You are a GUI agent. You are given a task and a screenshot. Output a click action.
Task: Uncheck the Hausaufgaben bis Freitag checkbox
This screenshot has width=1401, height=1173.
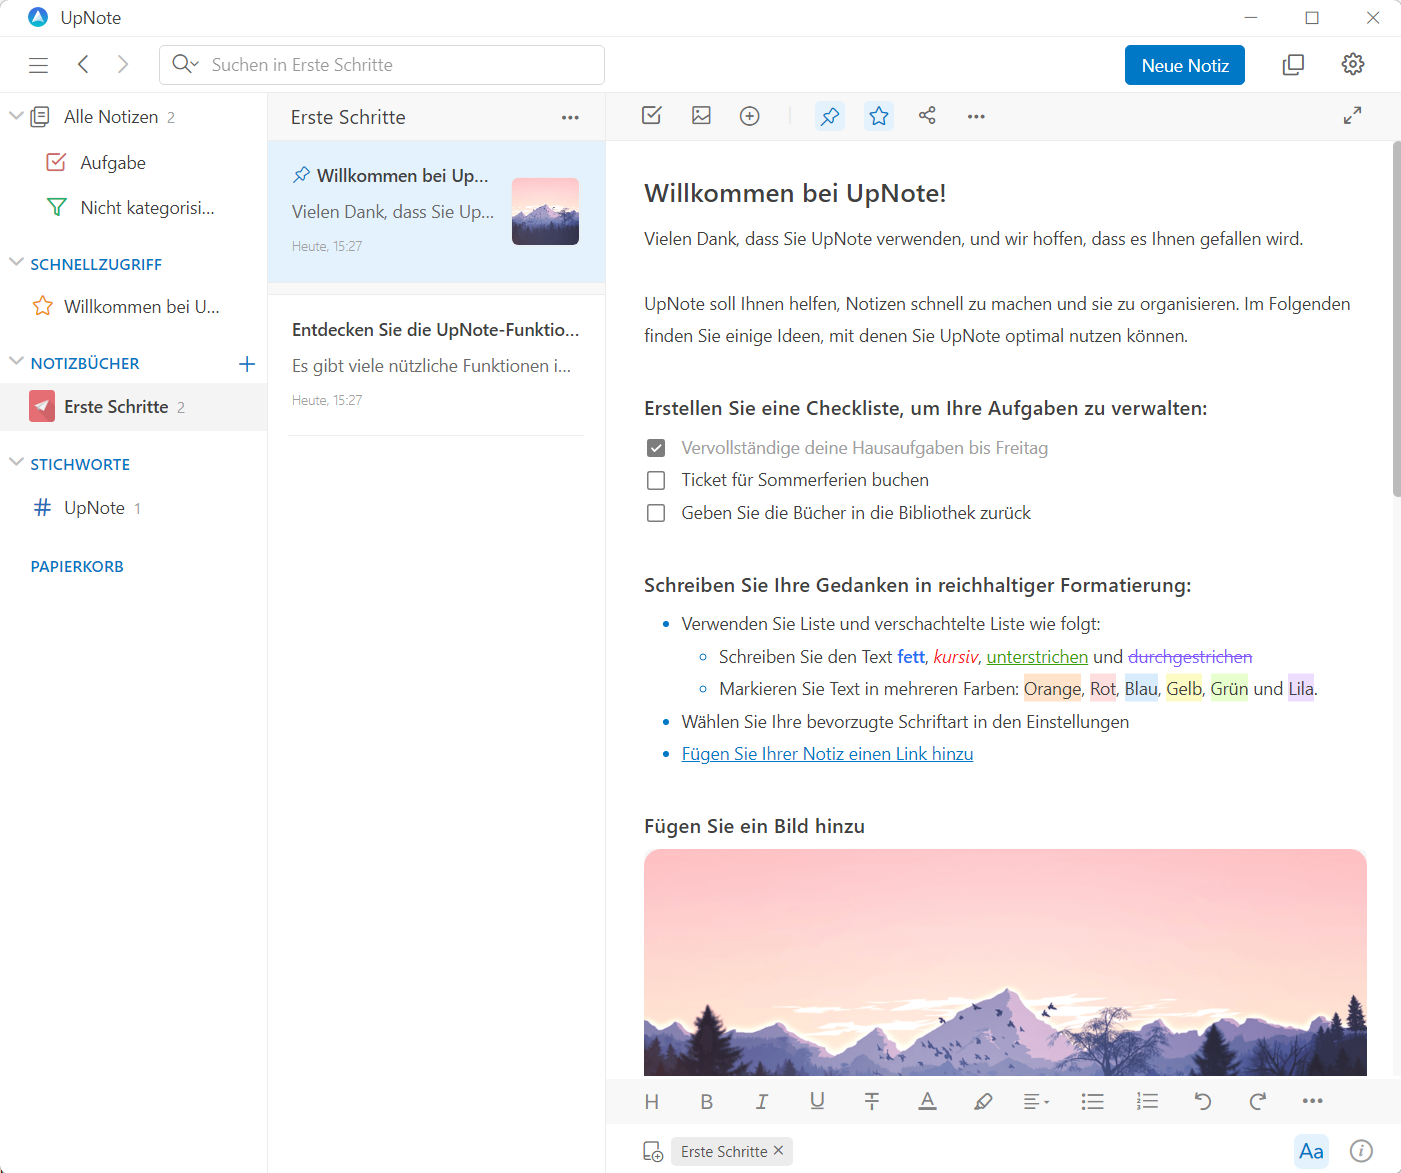coord(656,448)
